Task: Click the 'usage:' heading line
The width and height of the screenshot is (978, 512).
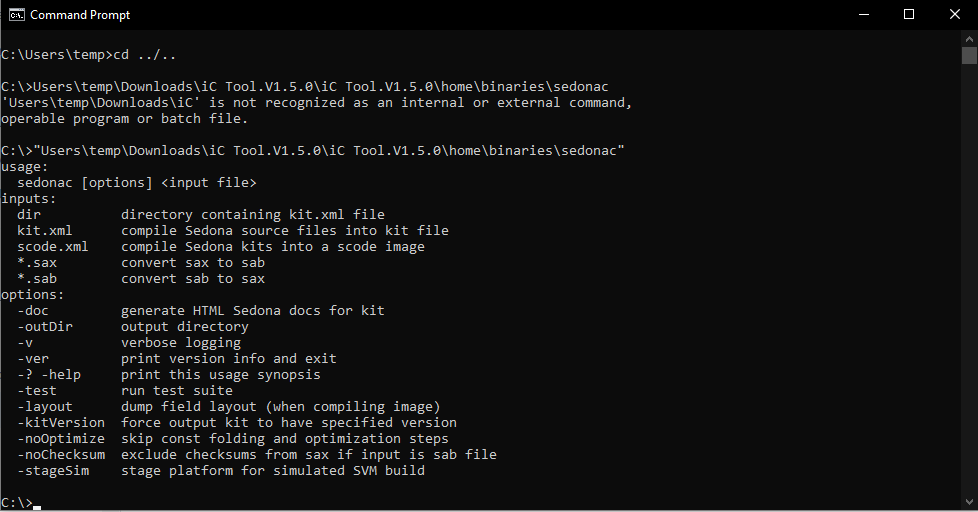Action: pos(25,167)
